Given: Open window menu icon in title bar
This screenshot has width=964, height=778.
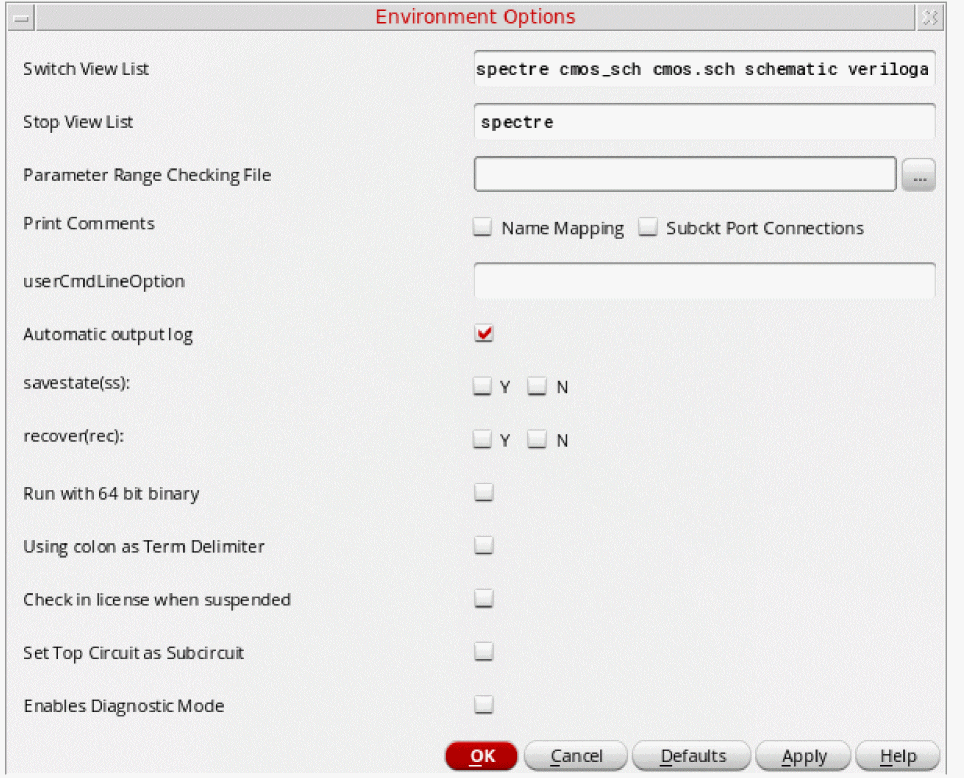Looking at the screenshot, I should coord(22,18).
